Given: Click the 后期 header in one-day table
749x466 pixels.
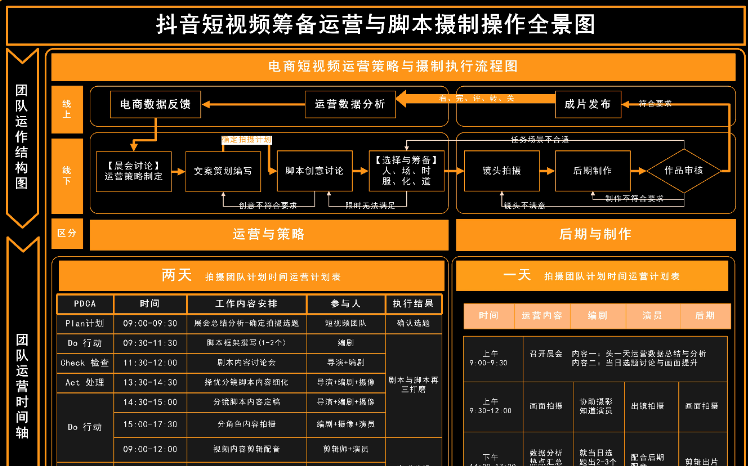Looking at the screenshot, I should click(x=705, y=316).
